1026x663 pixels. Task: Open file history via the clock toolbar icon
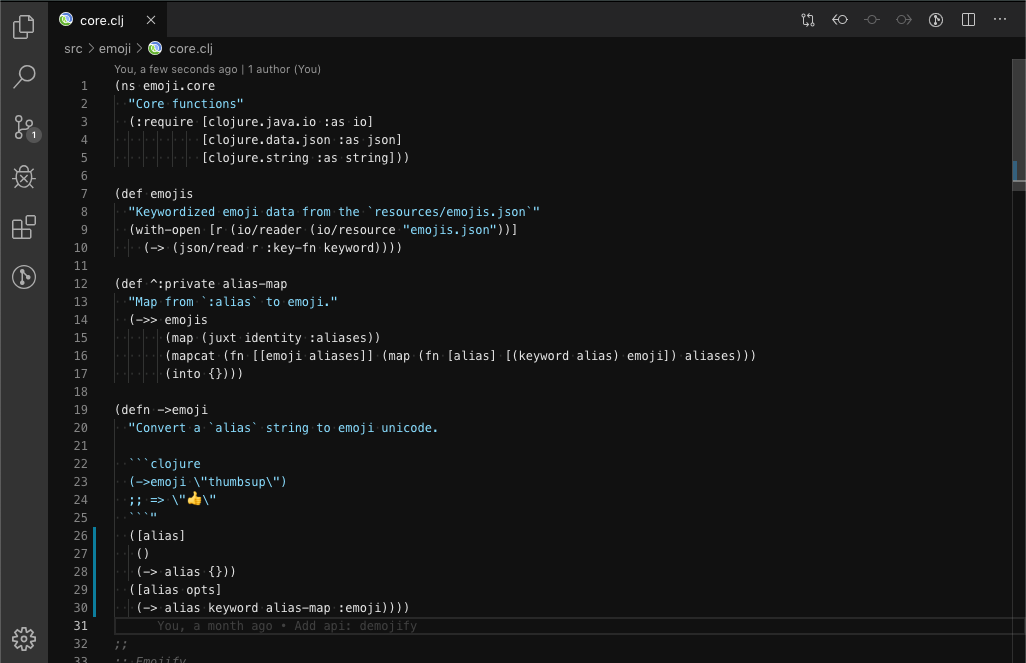(935, 19)
